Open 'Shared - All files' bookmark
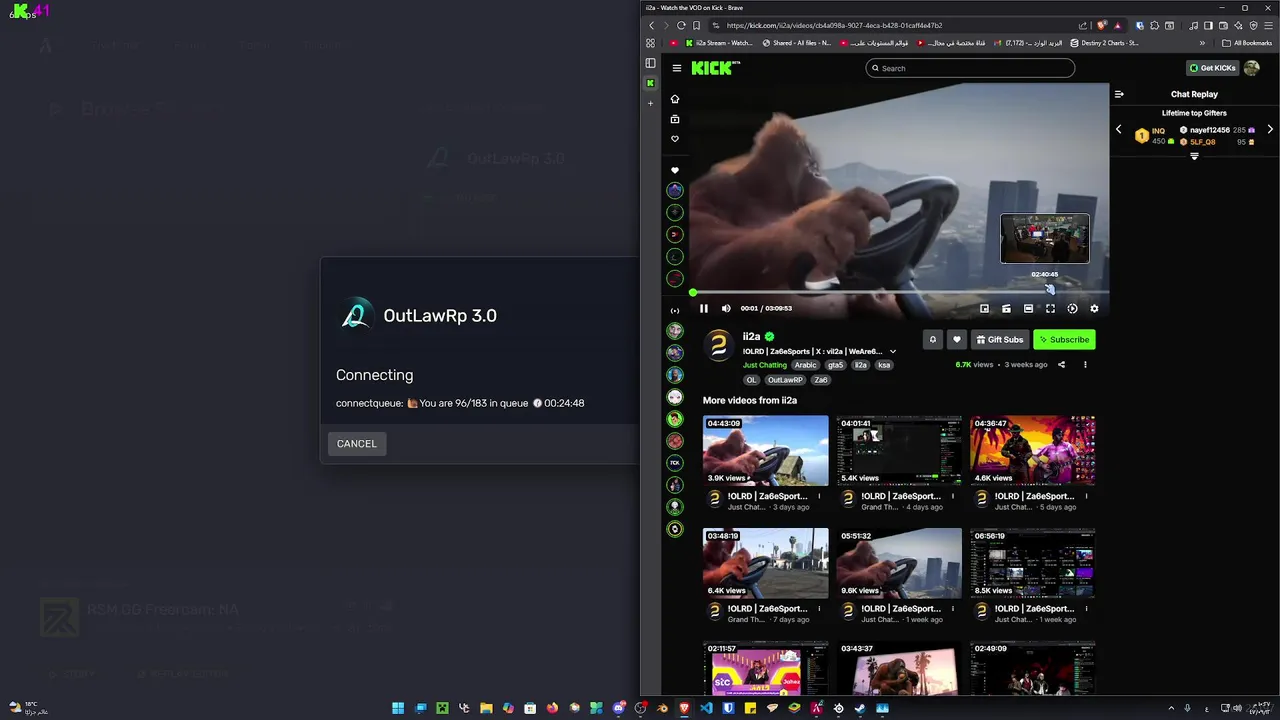The image size is (1280, 720). 797,43
